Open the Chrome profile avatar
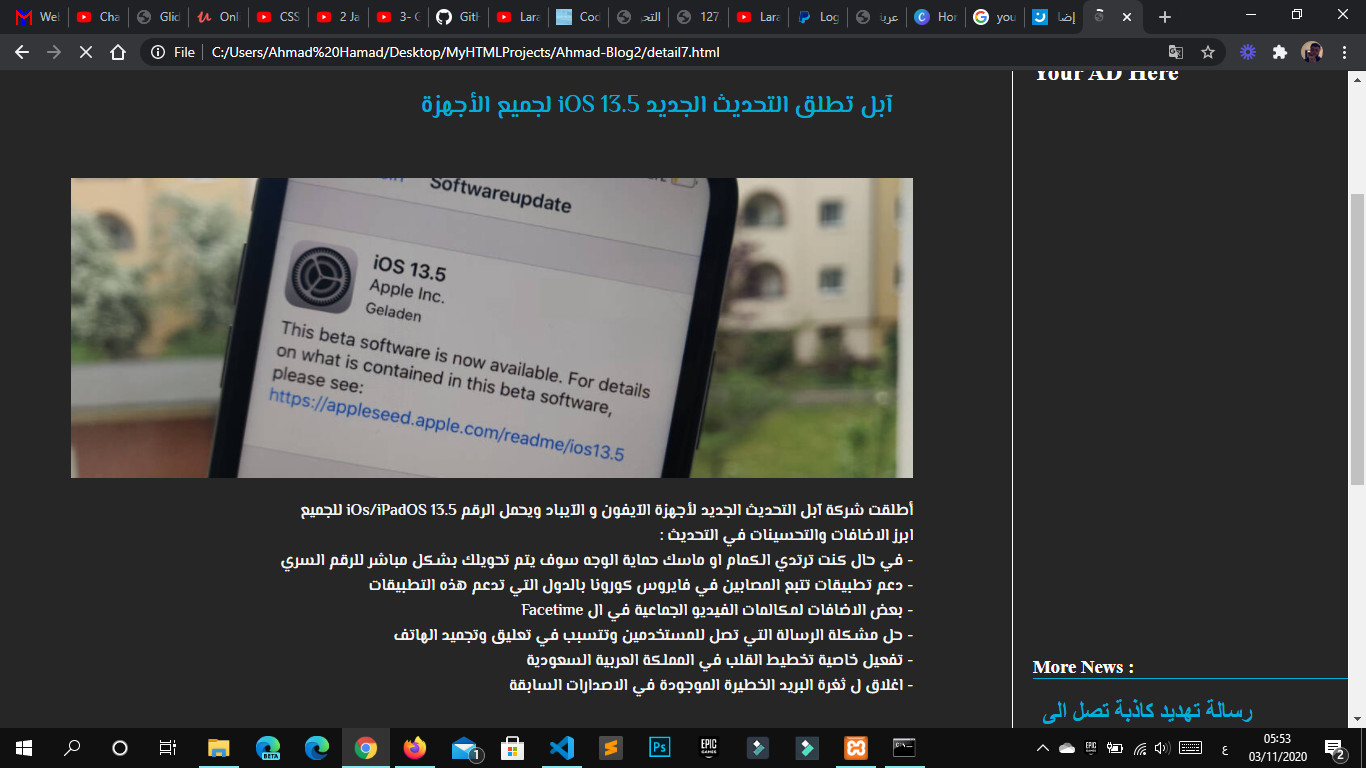 pos(1312,52)
